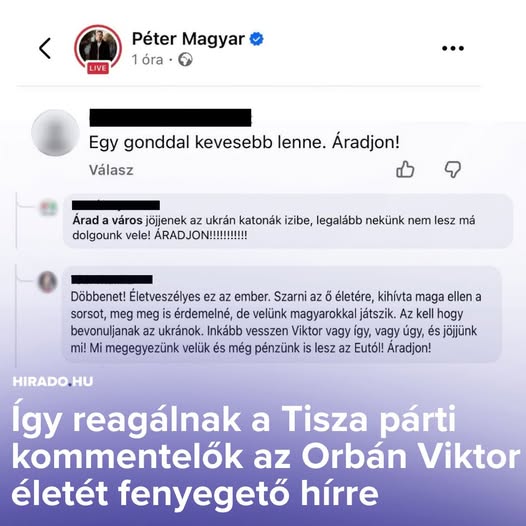Click the globe public visibility icon
526x526 pixels.
point(185,60)
